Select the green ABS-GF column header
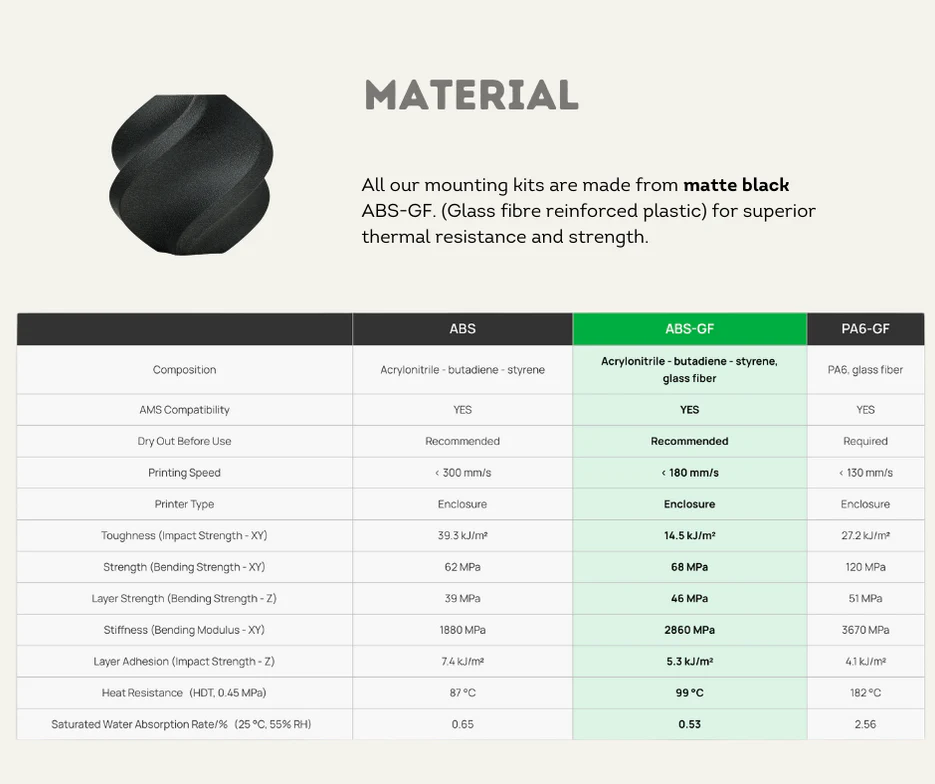 tap(689, 329)
